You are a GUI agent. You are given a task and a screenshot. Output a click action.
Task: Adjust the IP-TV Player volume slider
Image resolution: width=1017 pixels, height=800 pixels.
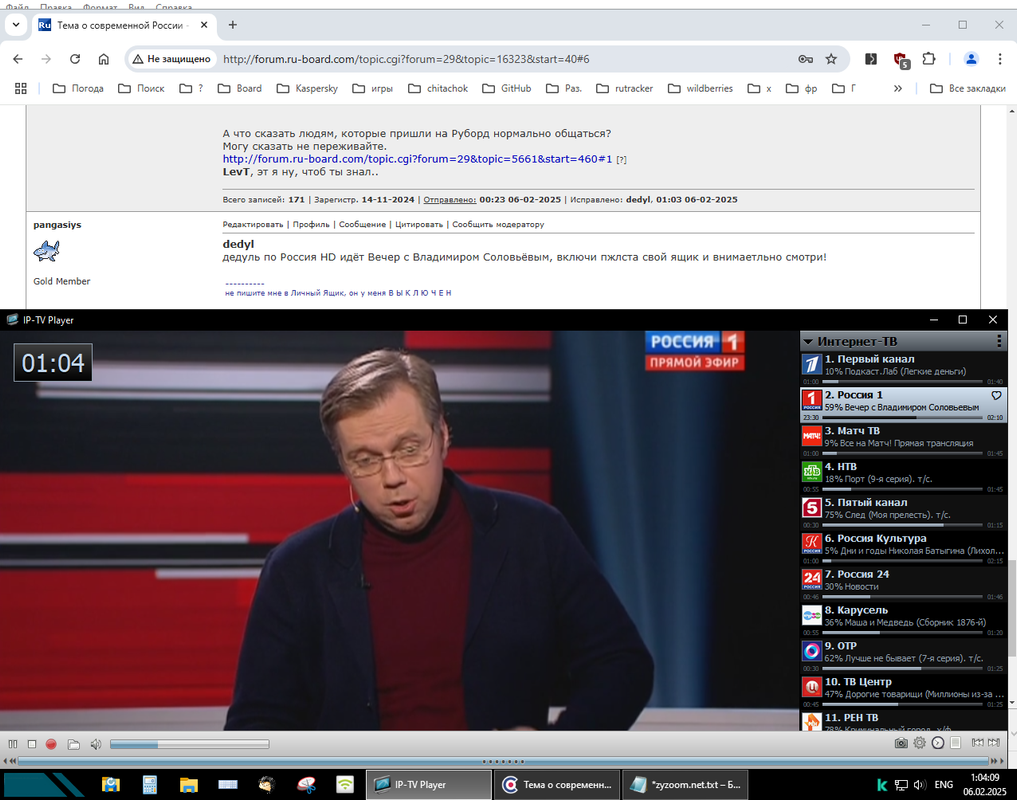(x=189, y=744)
